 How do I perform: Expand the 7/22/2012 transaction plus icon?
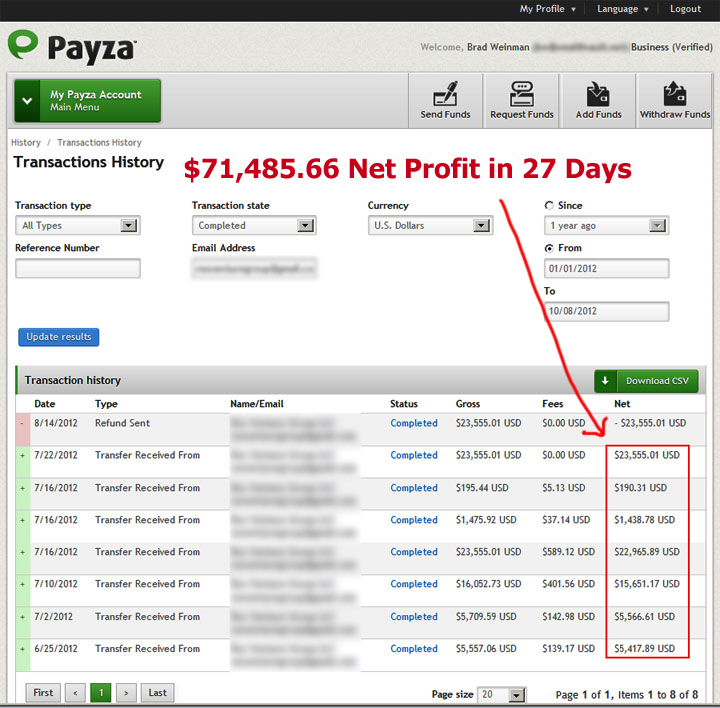point(22,455)
